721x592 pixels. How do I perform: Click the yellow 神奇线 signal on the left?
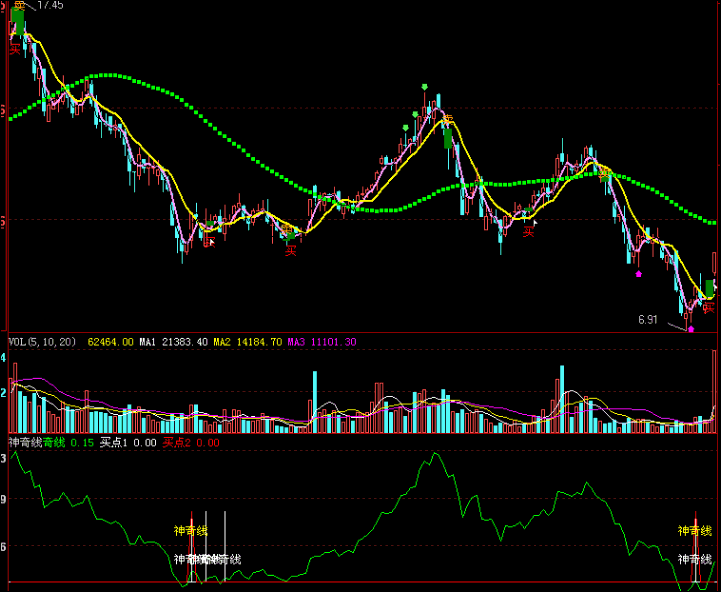coord(189,530)
